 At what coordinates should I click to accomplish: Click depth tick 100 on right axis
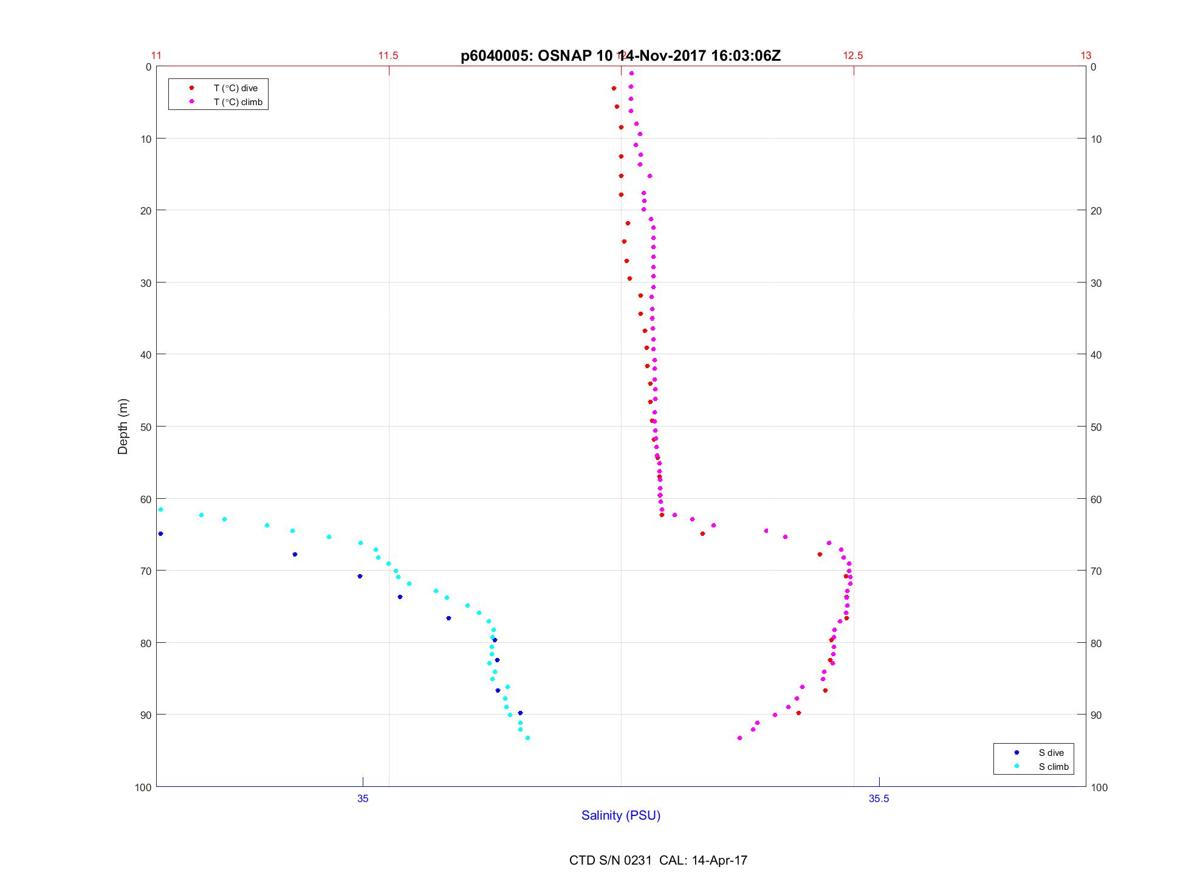(1100, 787)
